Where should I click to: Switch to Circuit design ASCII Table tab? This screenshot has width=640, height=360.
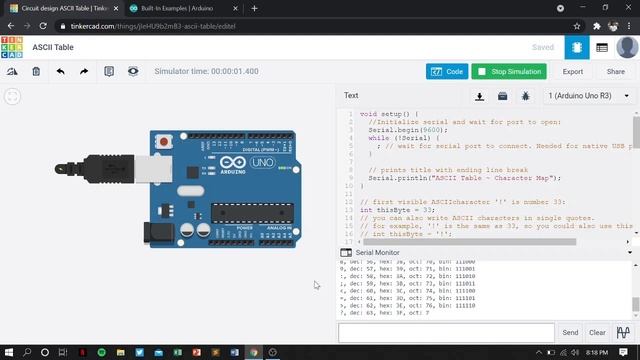point(64,8)
